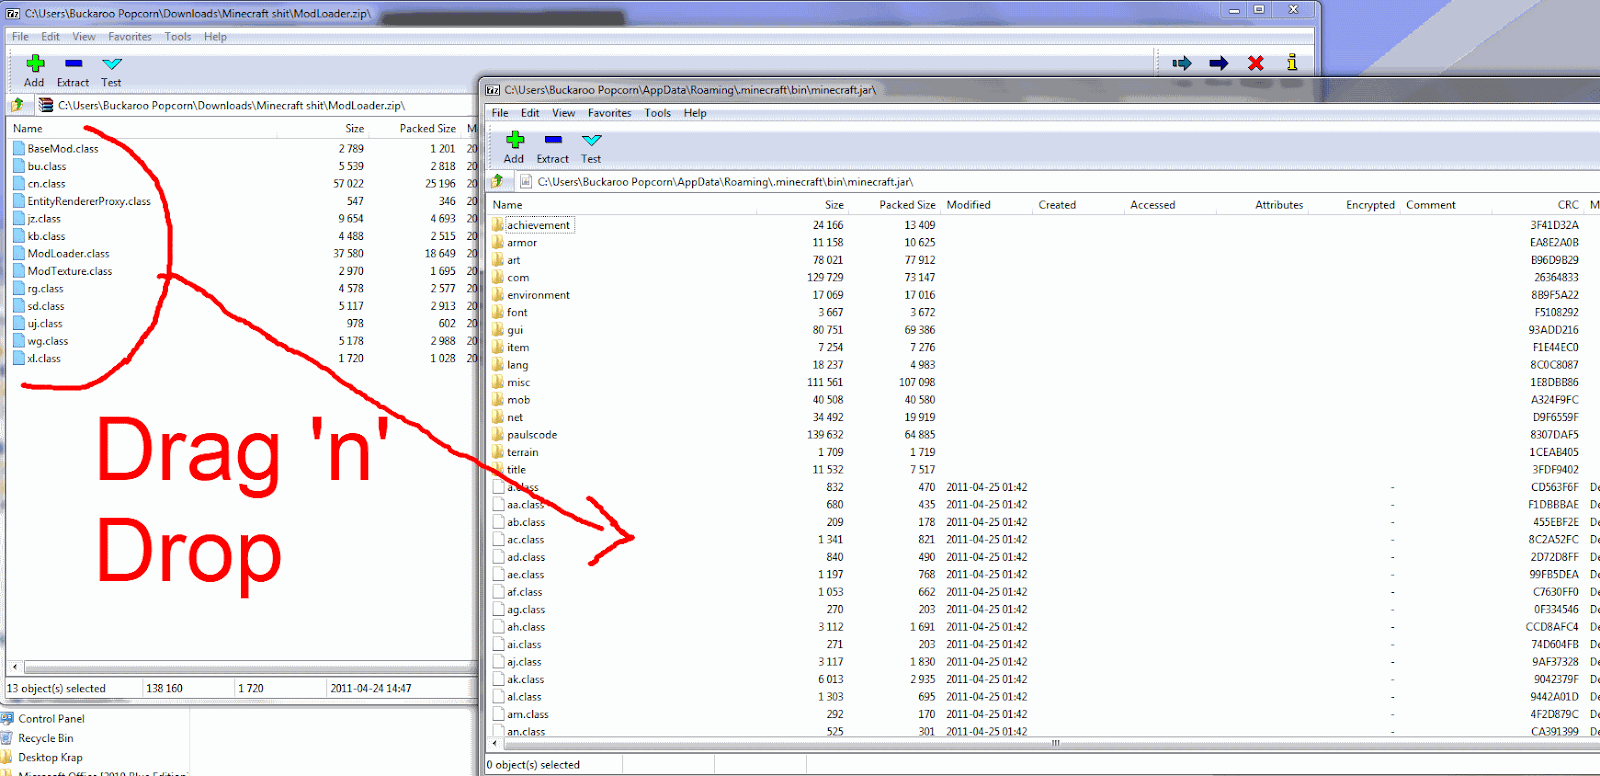Select the gui folder

point(515,330)
